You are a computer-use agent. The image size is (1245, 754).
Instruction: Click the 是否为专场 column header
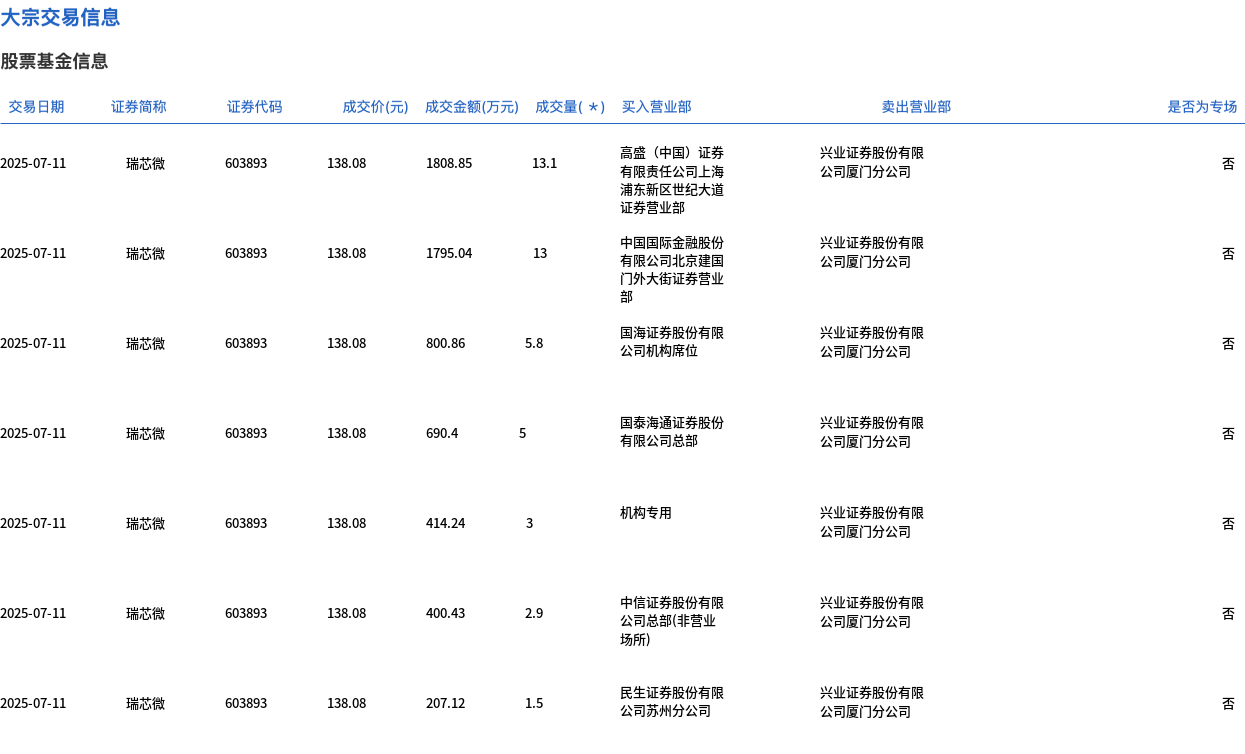click(1201, 107)
